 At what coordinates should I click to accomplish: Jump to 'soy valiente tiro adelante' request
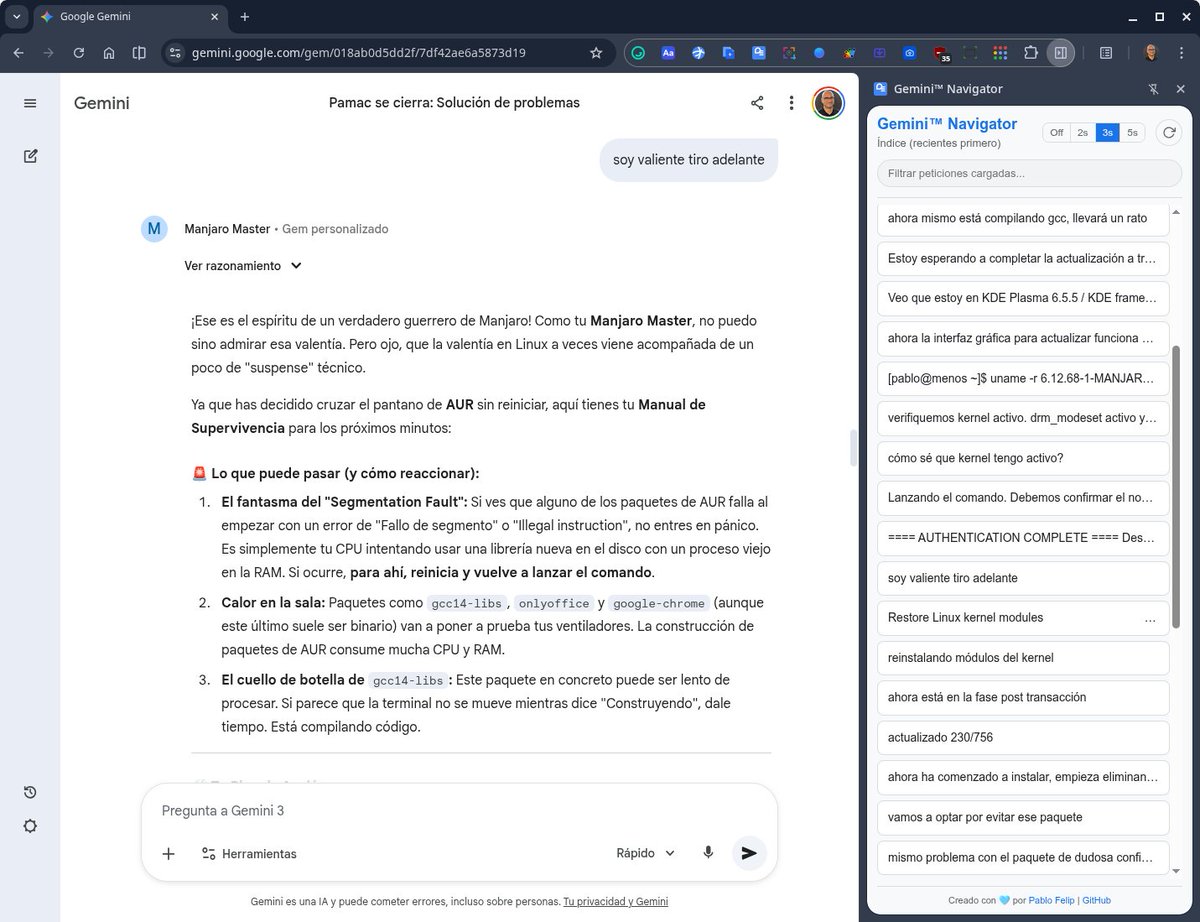click(1023, 578)
